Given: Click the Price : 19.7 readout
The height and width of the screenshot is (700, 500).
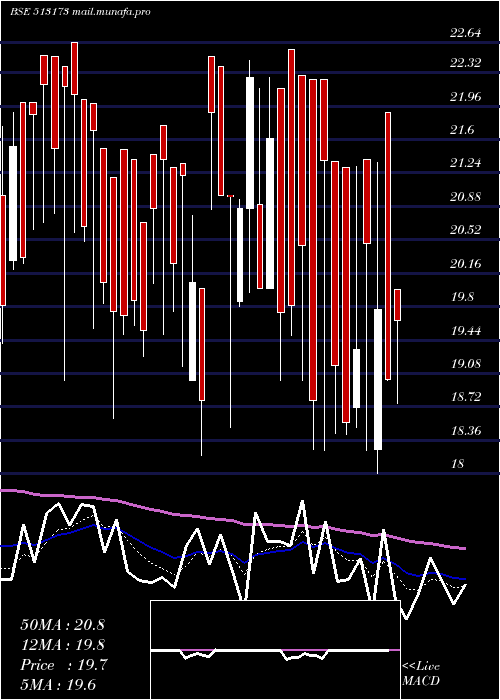Looking at the screenshot, I should click(x=64, y=666).
